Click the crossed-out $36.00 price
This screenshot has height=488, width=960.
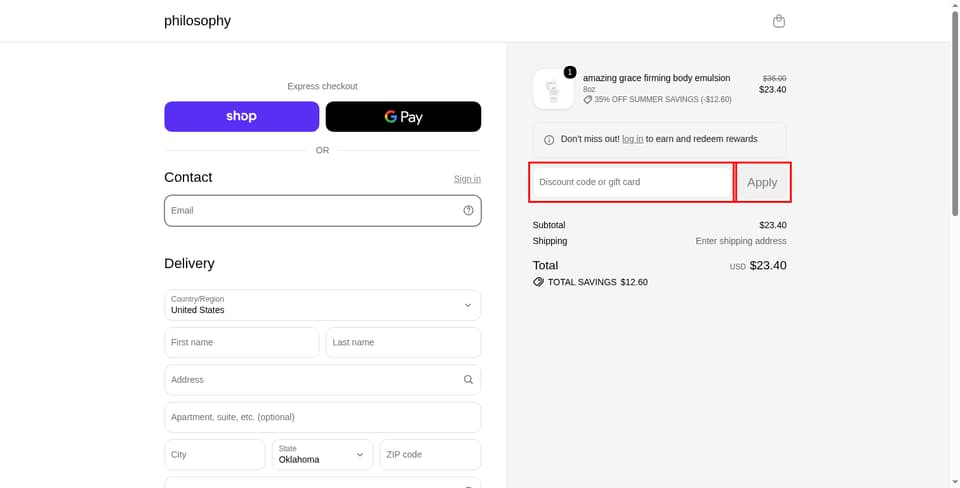point(774,78)
